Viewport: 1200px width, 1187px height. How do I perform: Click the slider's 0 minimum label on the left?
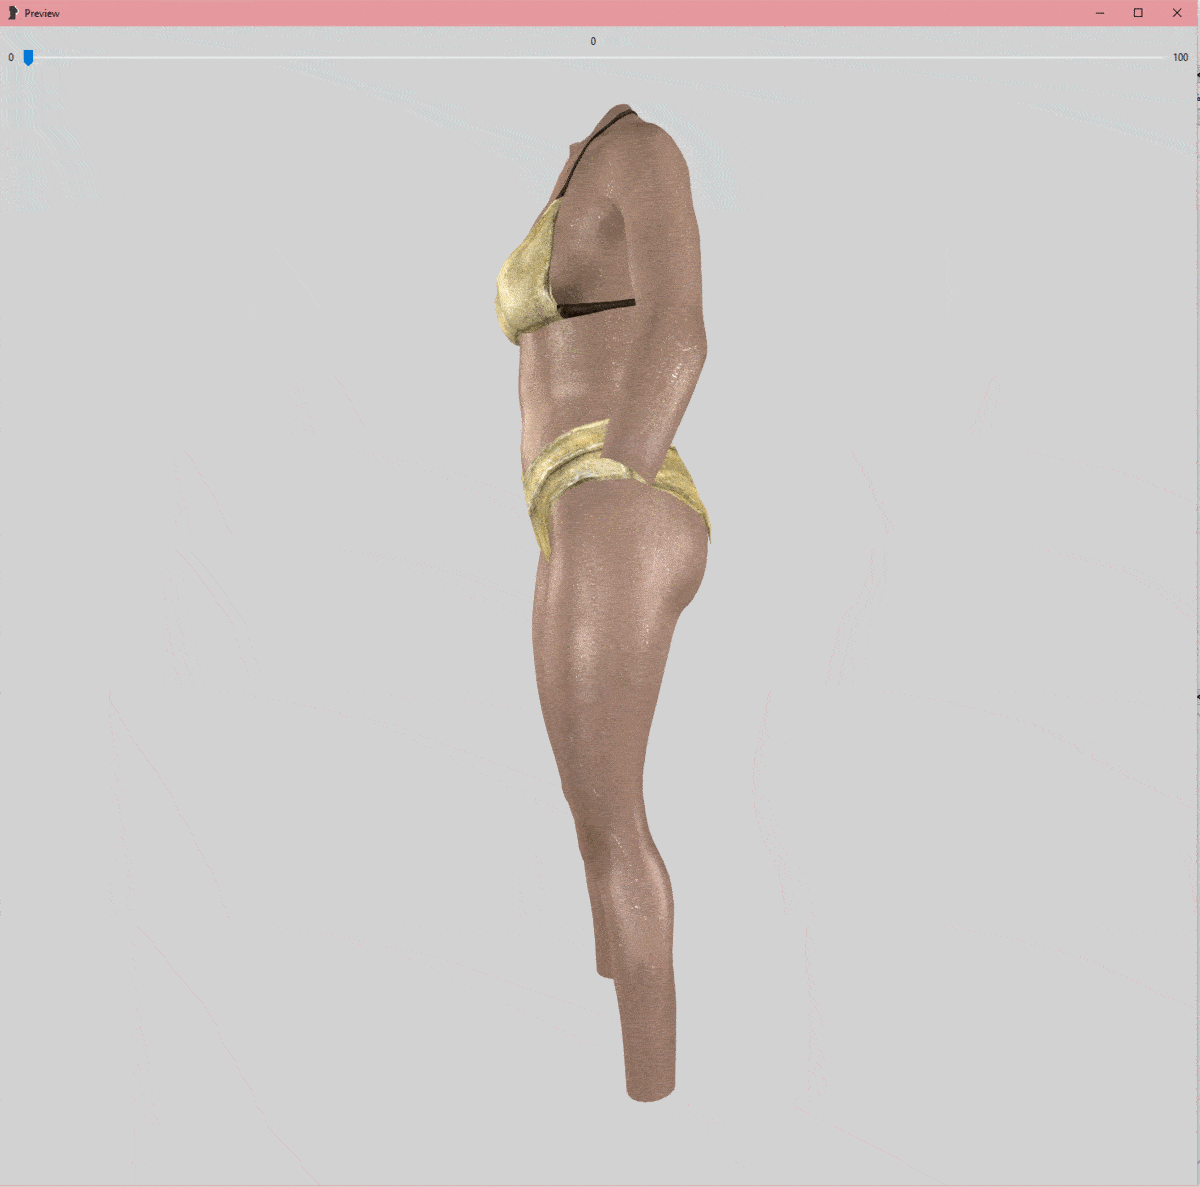(11, 58)
